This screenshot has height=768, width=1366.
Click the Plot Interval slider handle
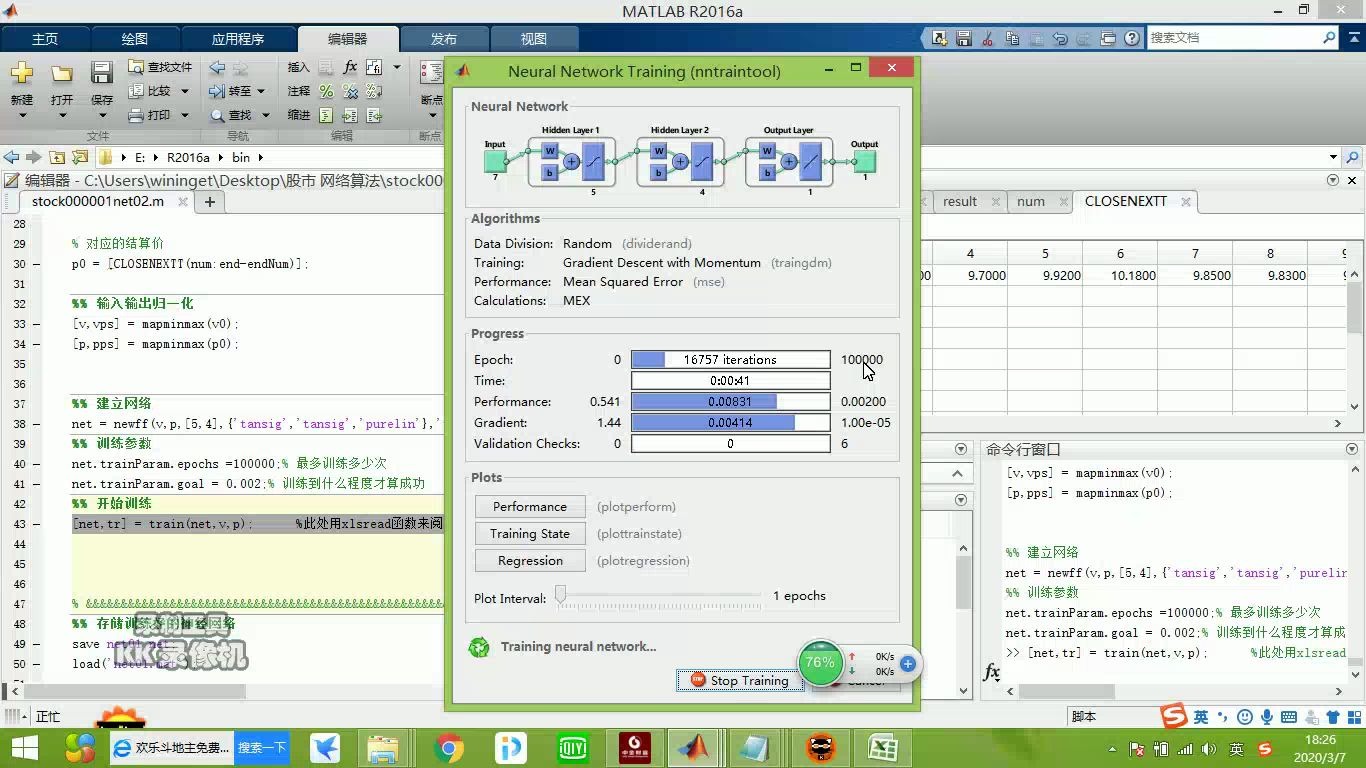click(561, 596)
